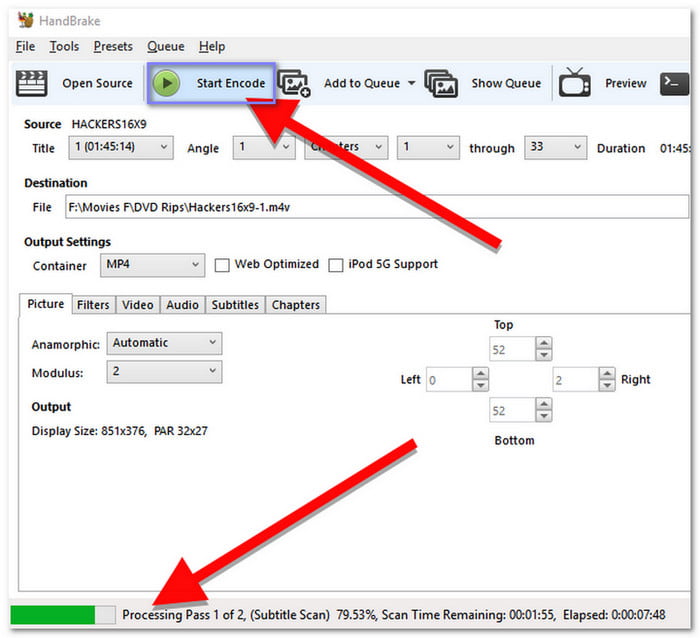Click the Open Source label
The image size is (700, 638).
[x=97, y=83]
